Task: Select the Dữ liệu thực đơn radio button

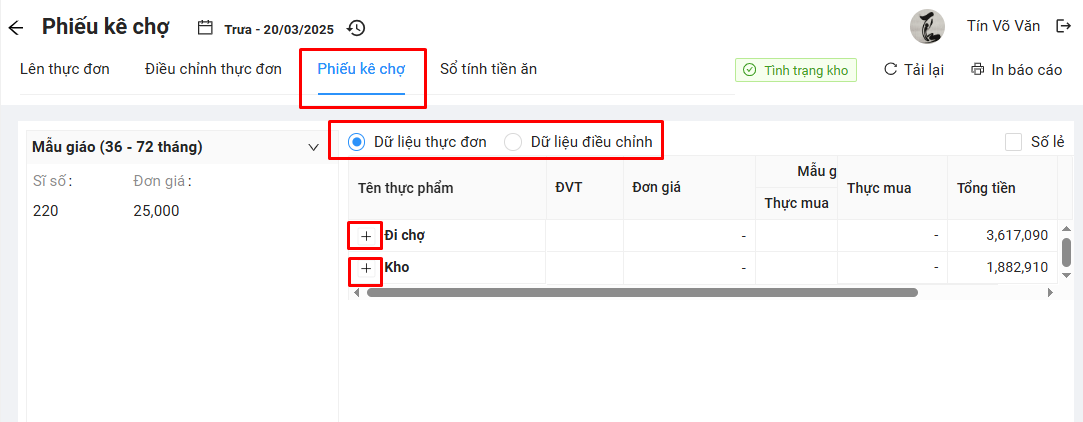Action: pos(356,142)
